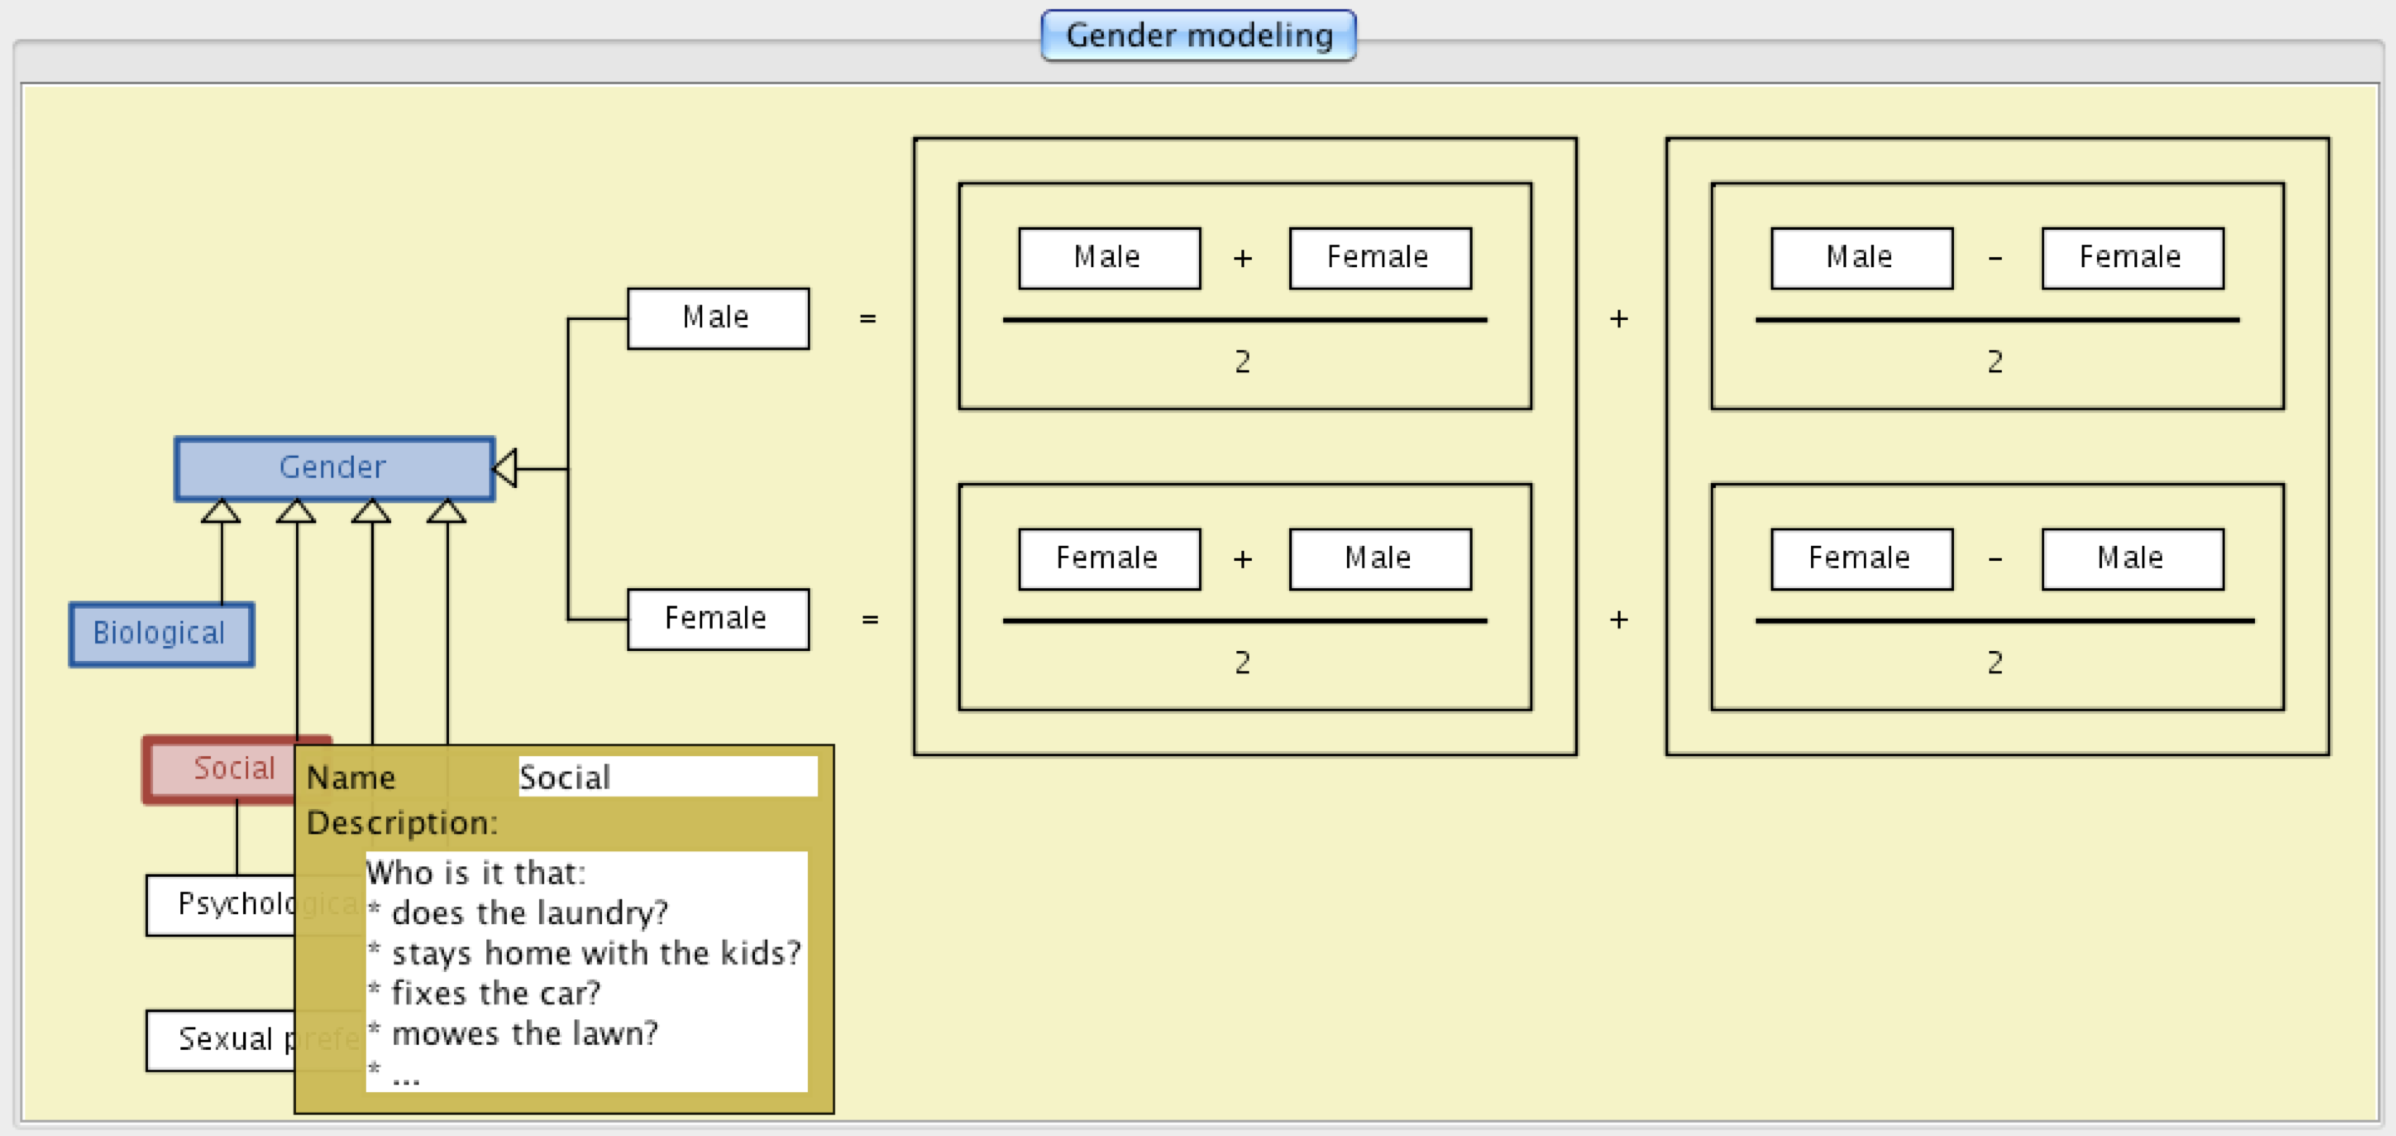Viewport: 2396px width, 1136px height.
Task: Click the plus sign between lower fraction groups
Action: 1619,620
